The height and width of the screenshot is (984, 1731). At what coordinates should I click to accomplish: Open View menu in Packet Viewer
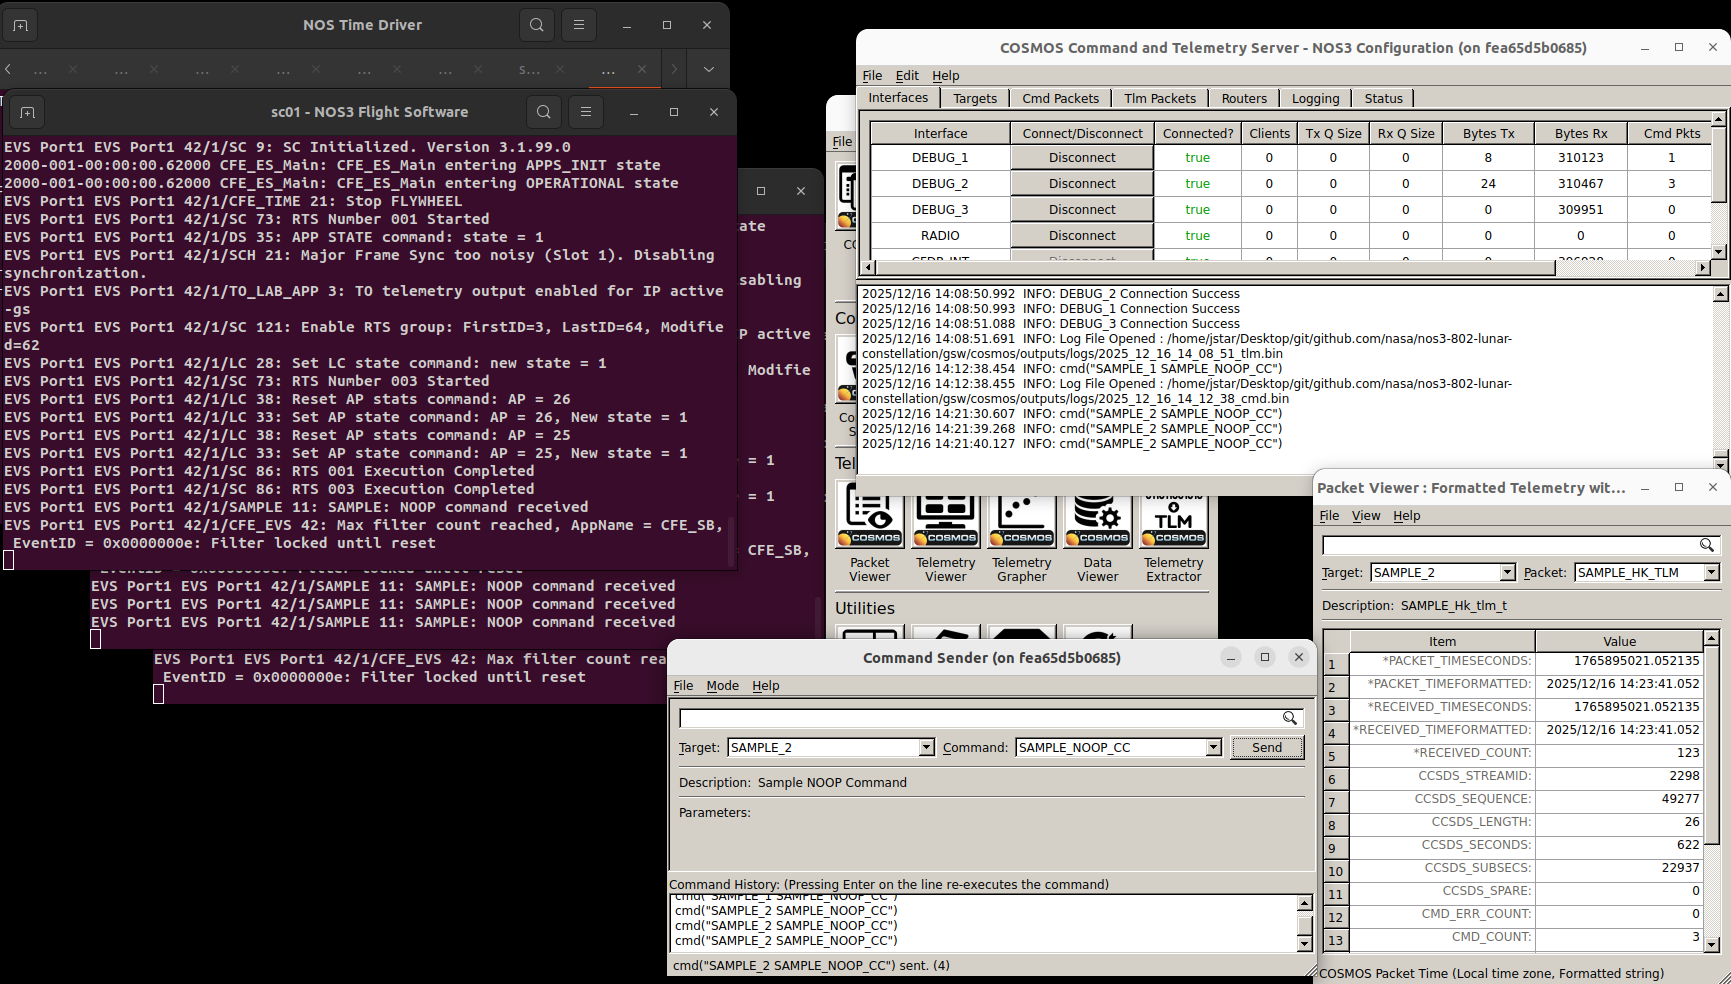[x=1366, y=515]
